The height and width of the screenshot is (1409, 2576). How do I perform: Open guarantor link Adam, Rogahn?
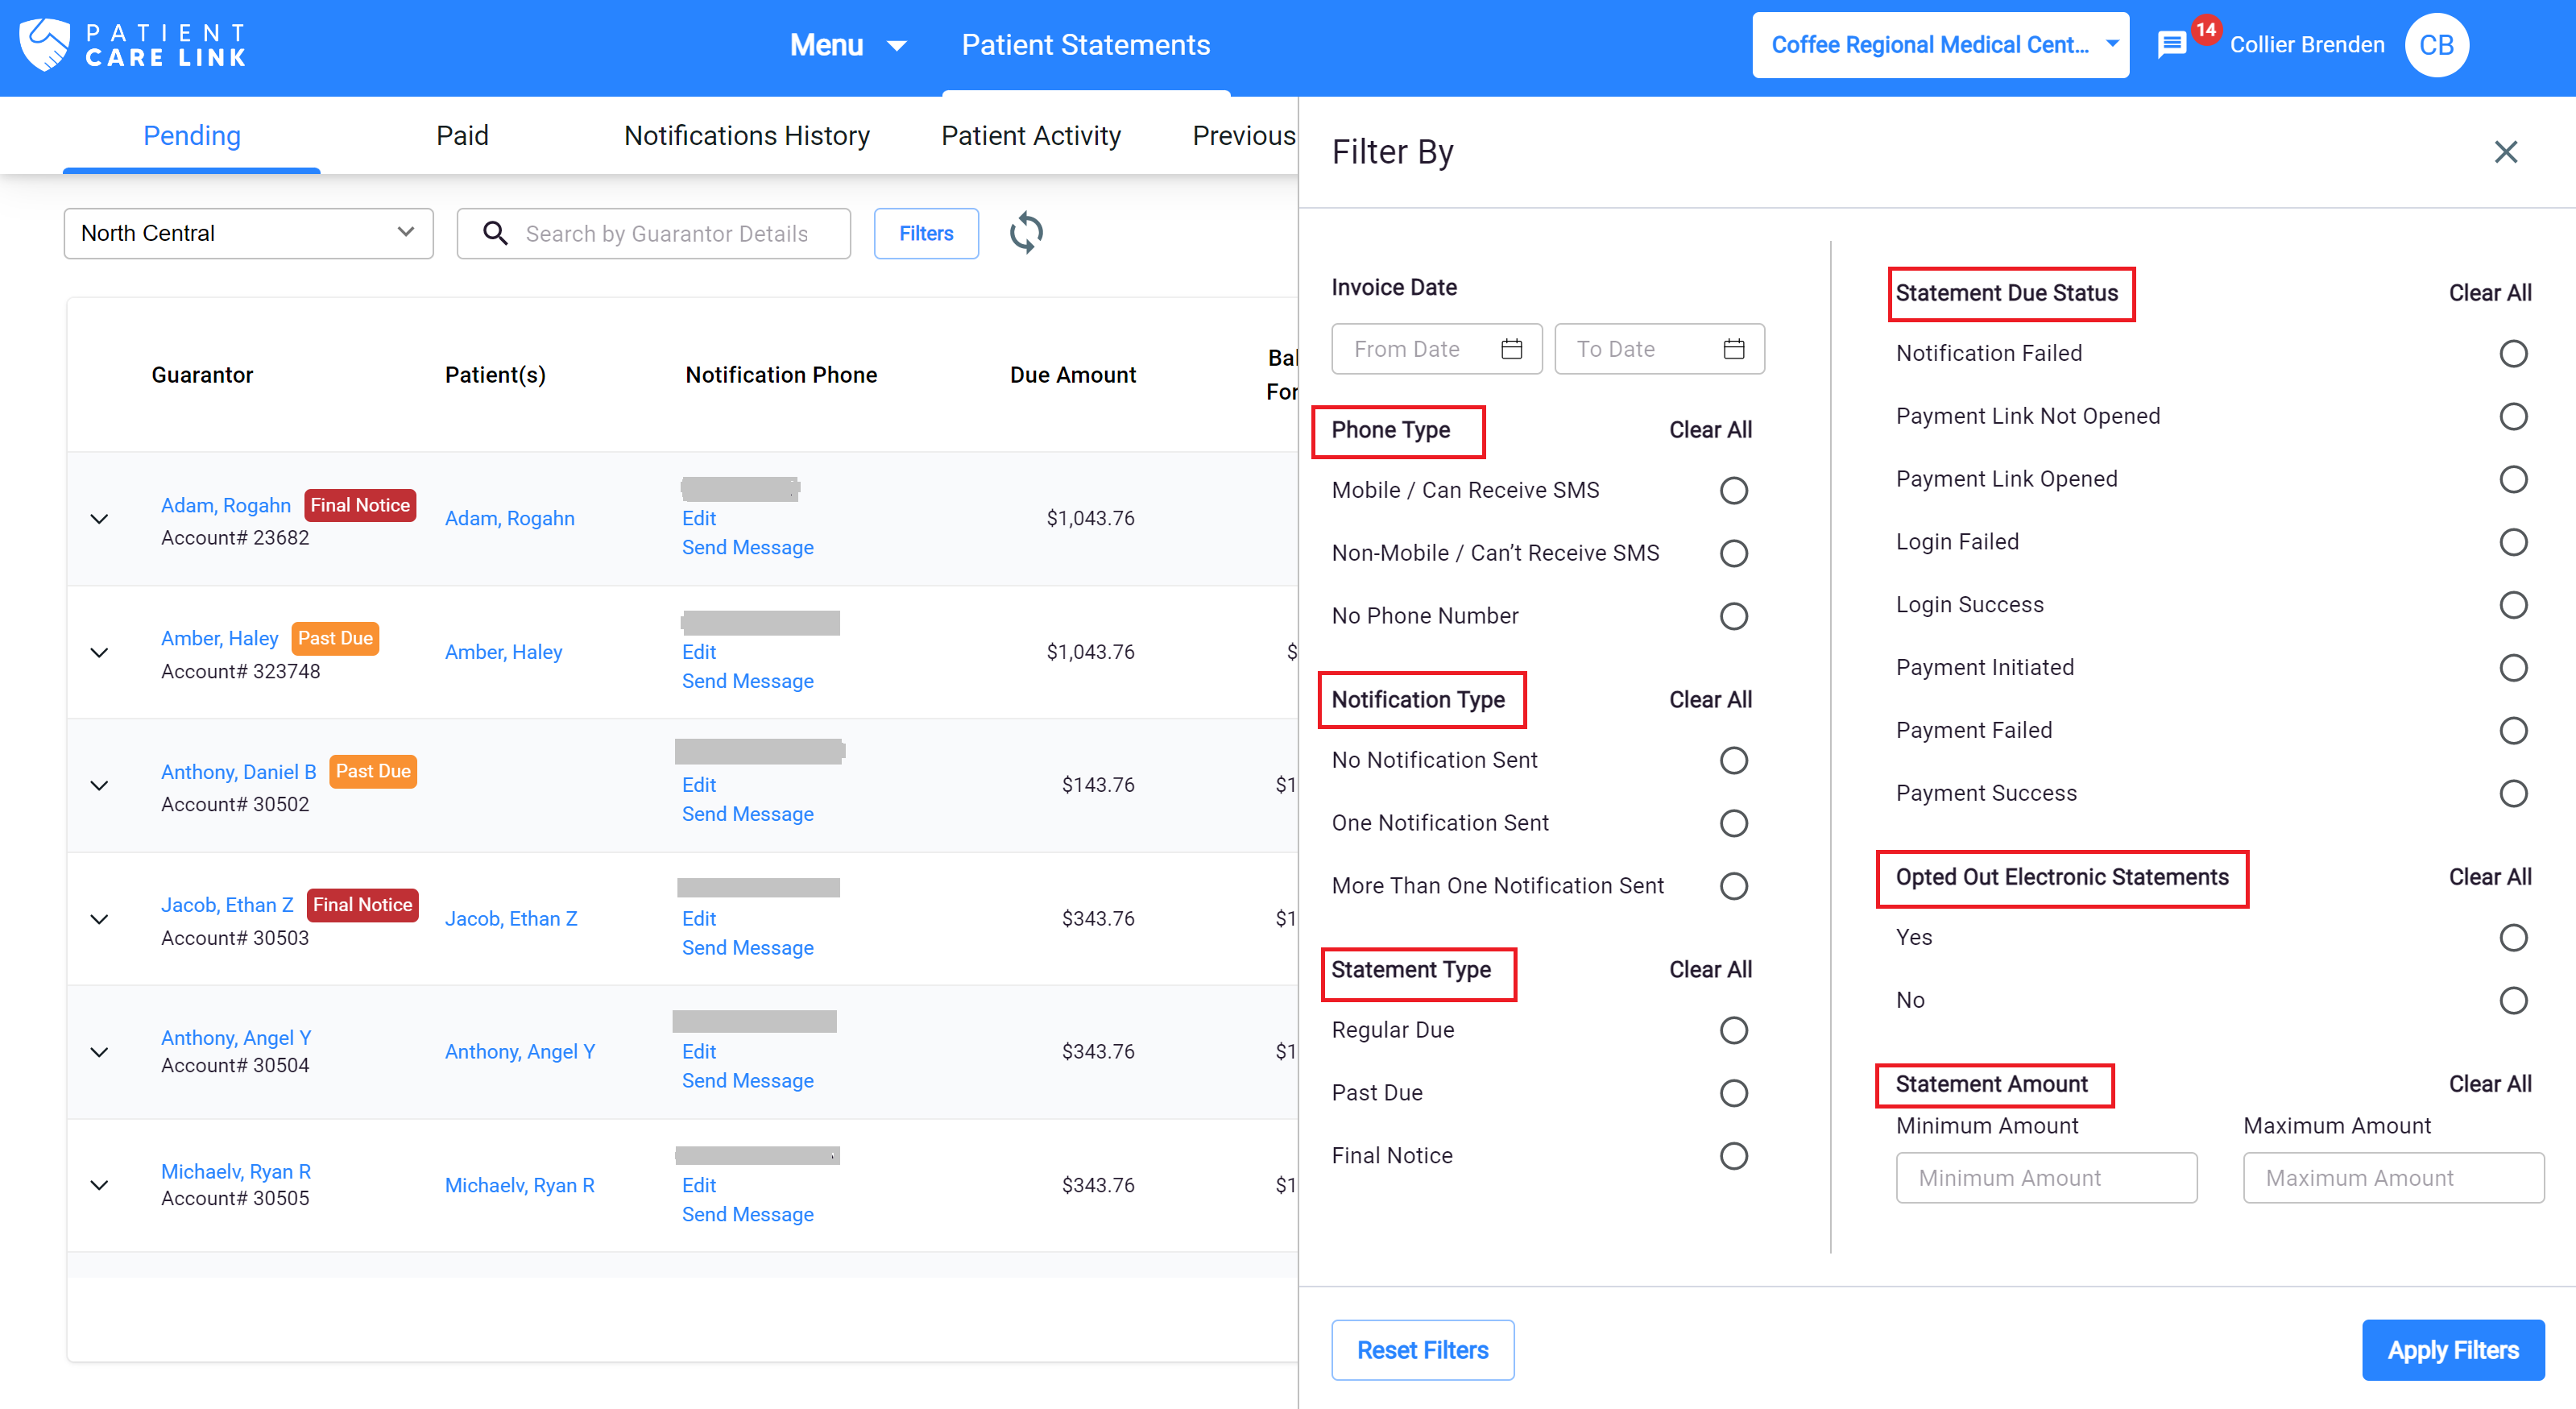[x=226, y=506]
